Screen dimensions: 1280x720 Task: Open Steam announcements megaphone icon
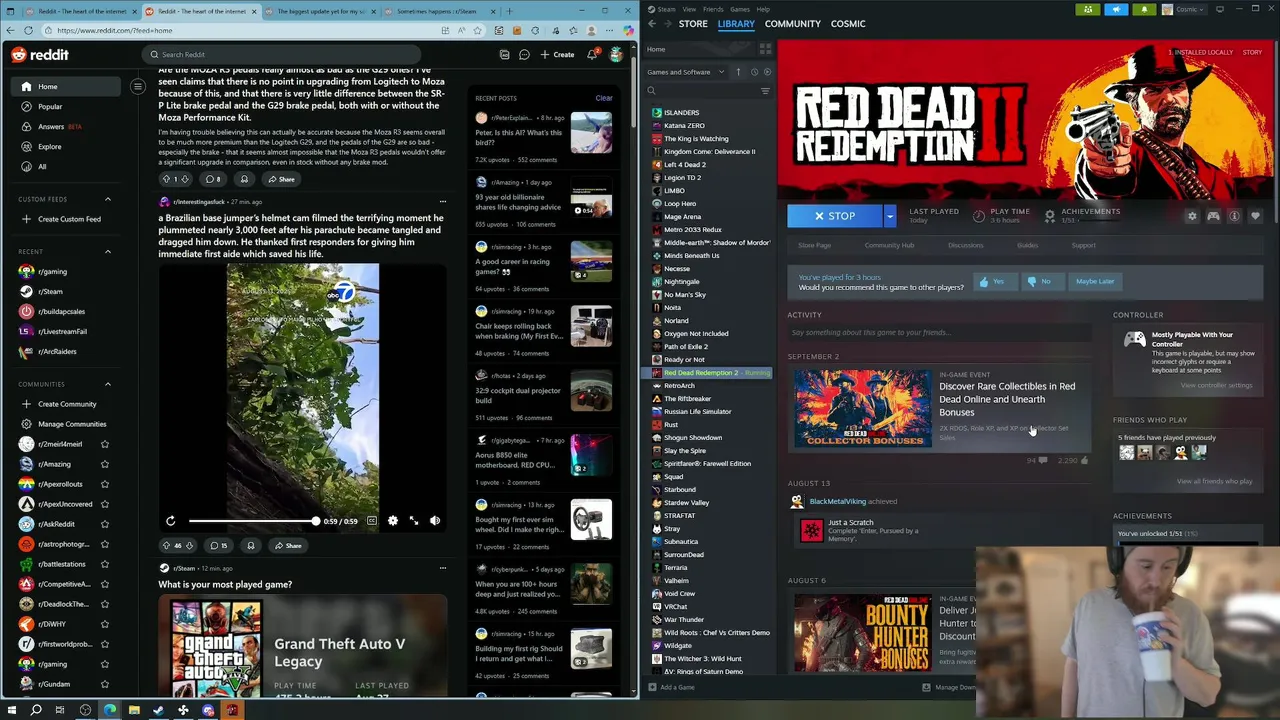pyautogui.click(x=1116, y=9)
